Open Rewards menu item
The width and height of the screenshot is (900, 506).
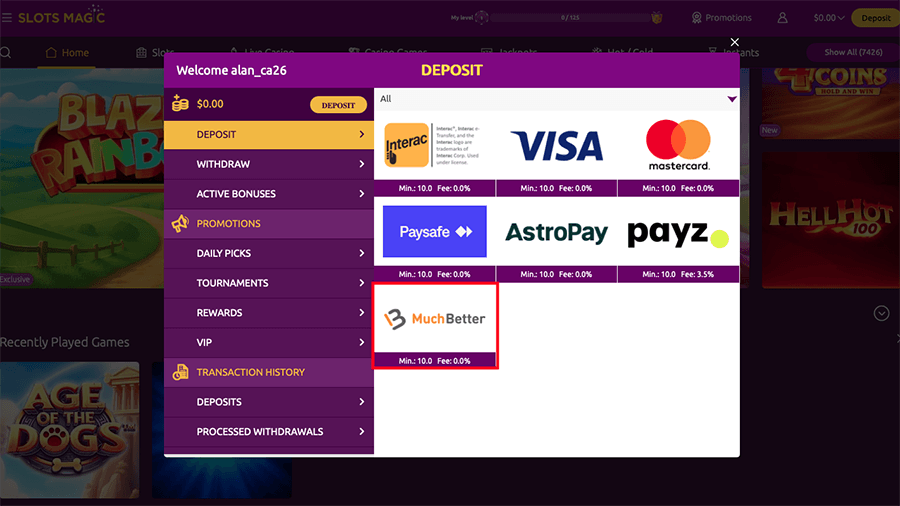coord(269,313)
